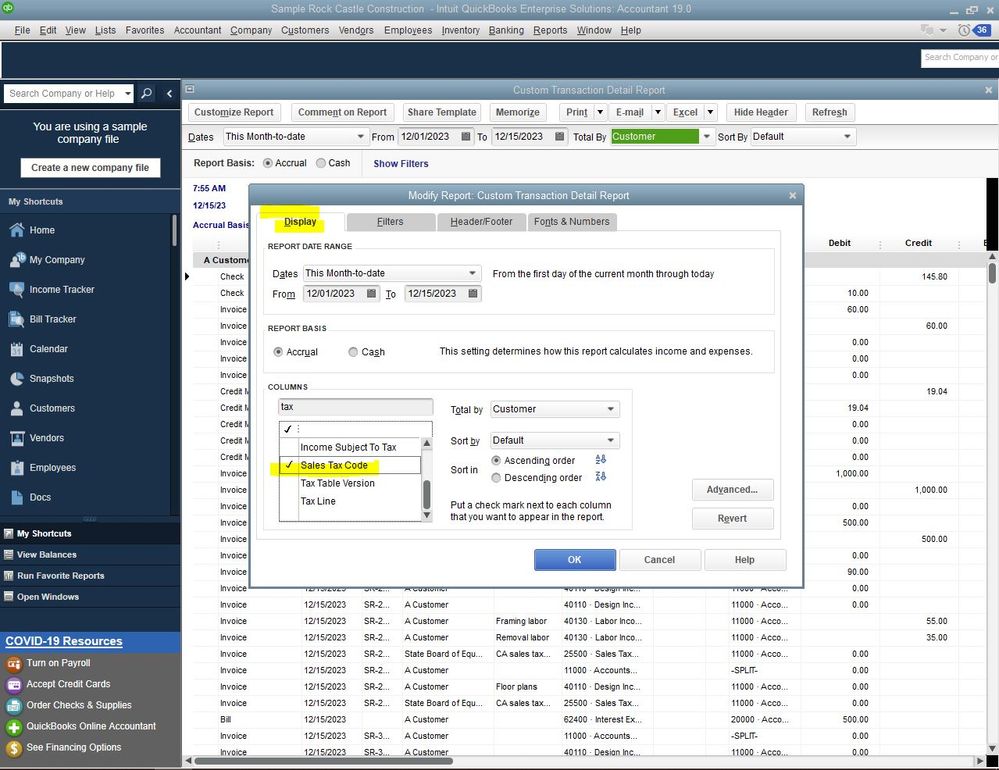
Task: Open calendar picker for toolbar From date
Action: [x=466, y=136]
